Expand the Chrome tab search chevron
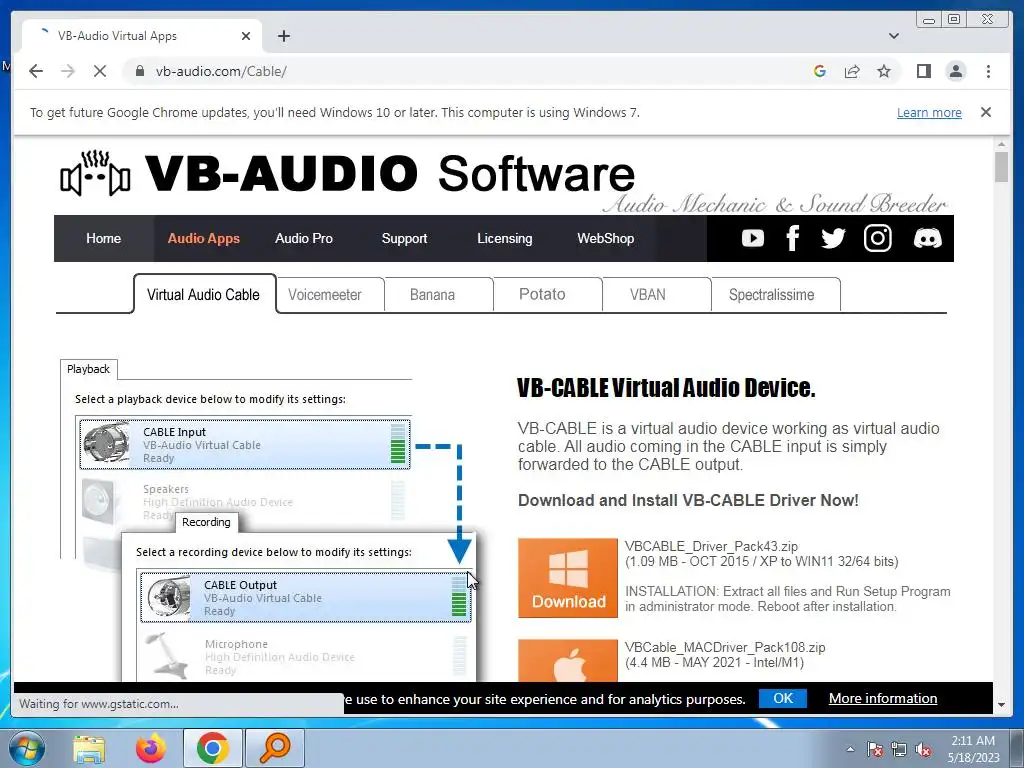This screenshot has width=1024, height=768. pos(894,36)
